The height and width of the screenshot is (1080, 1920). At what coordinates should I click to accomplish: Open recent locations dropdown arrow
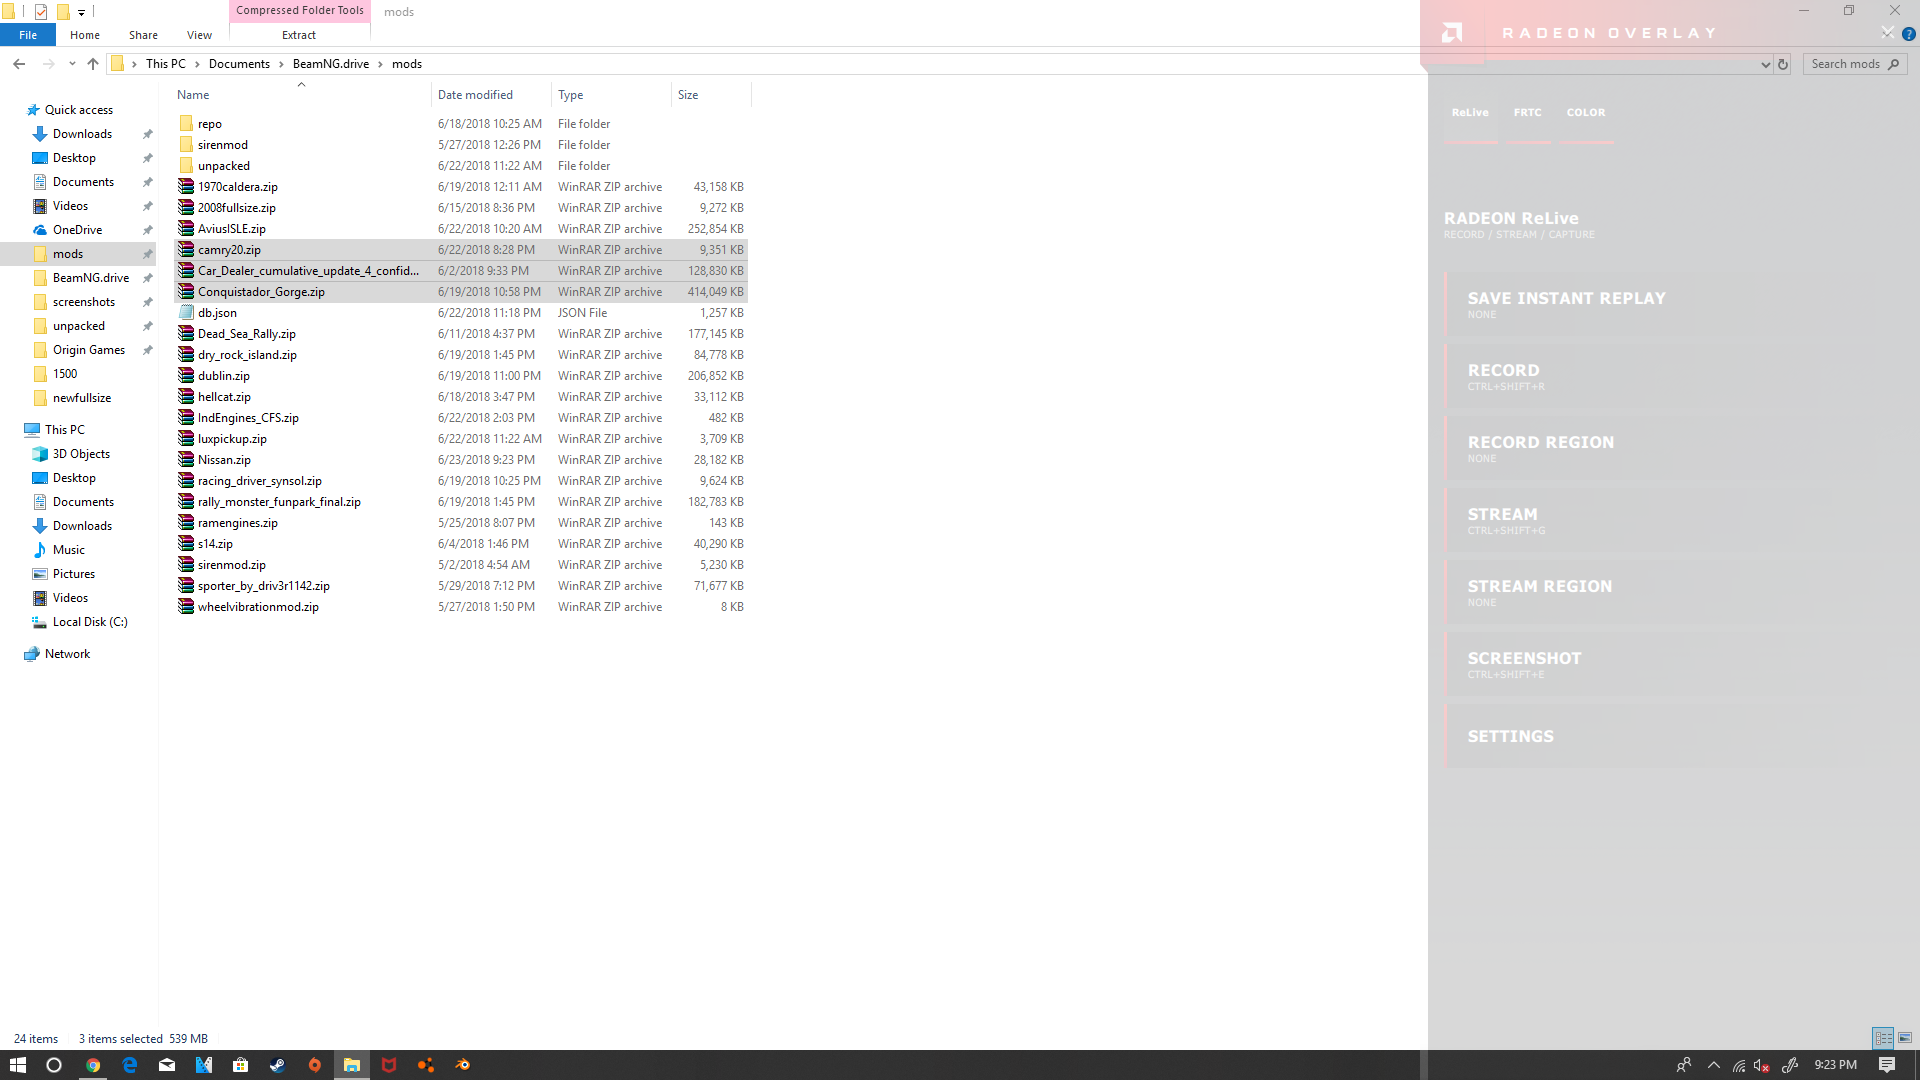(x=72, y=64)
